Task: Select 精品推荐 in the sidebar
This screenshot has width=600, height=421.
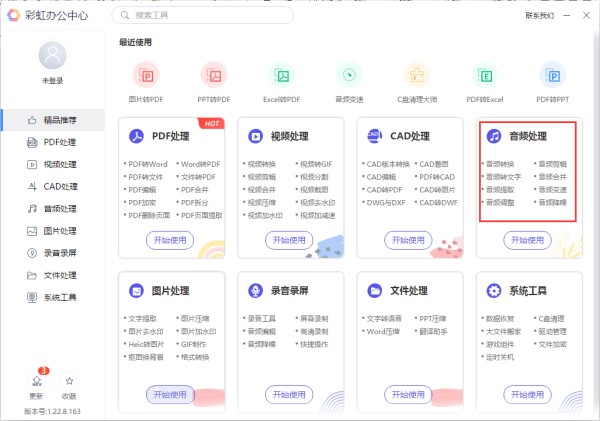Action: pyautogui.click(x=52, y=120)
